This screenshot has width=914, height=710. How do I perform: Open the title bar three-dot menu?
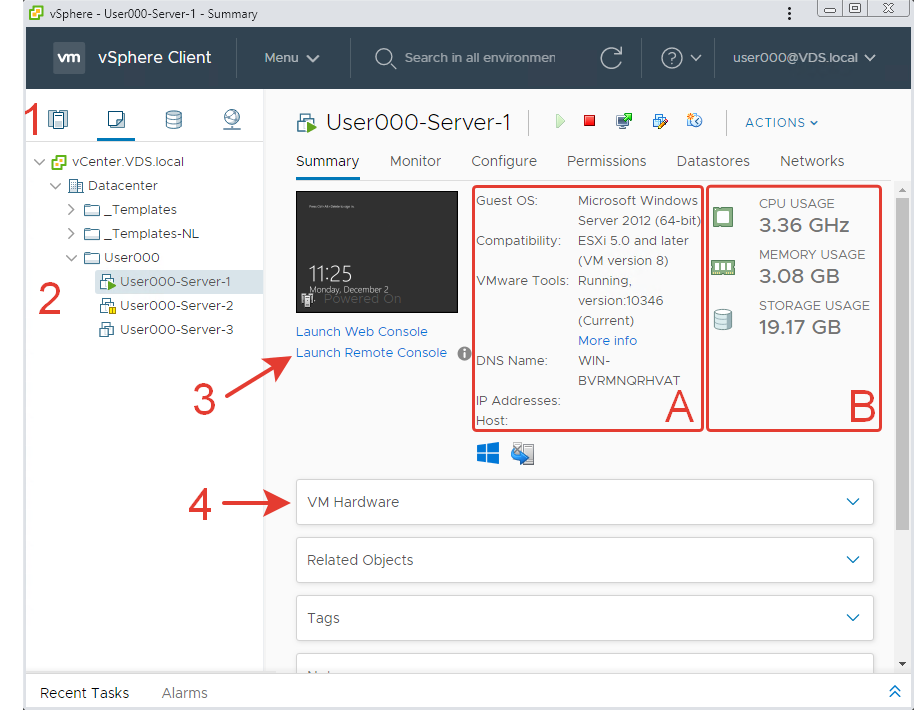789,13
